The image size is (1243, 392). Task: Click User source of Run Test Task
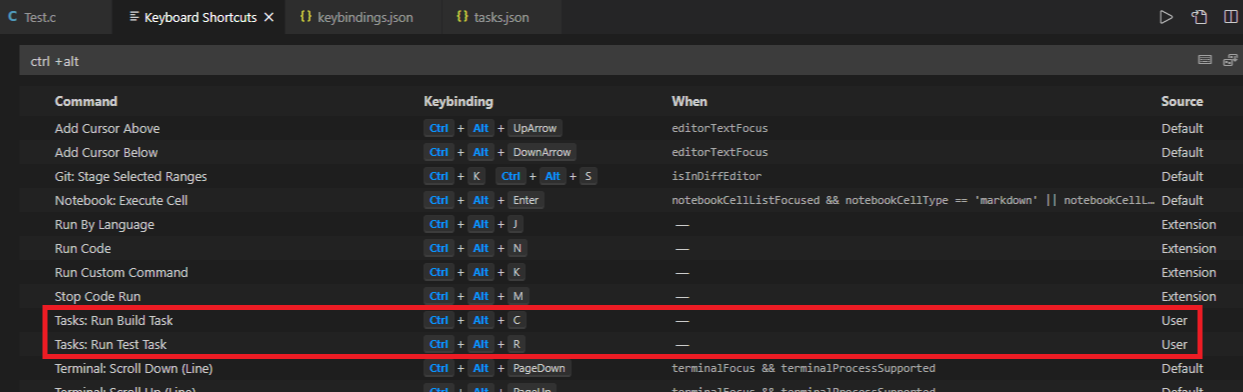[1174, 344]
